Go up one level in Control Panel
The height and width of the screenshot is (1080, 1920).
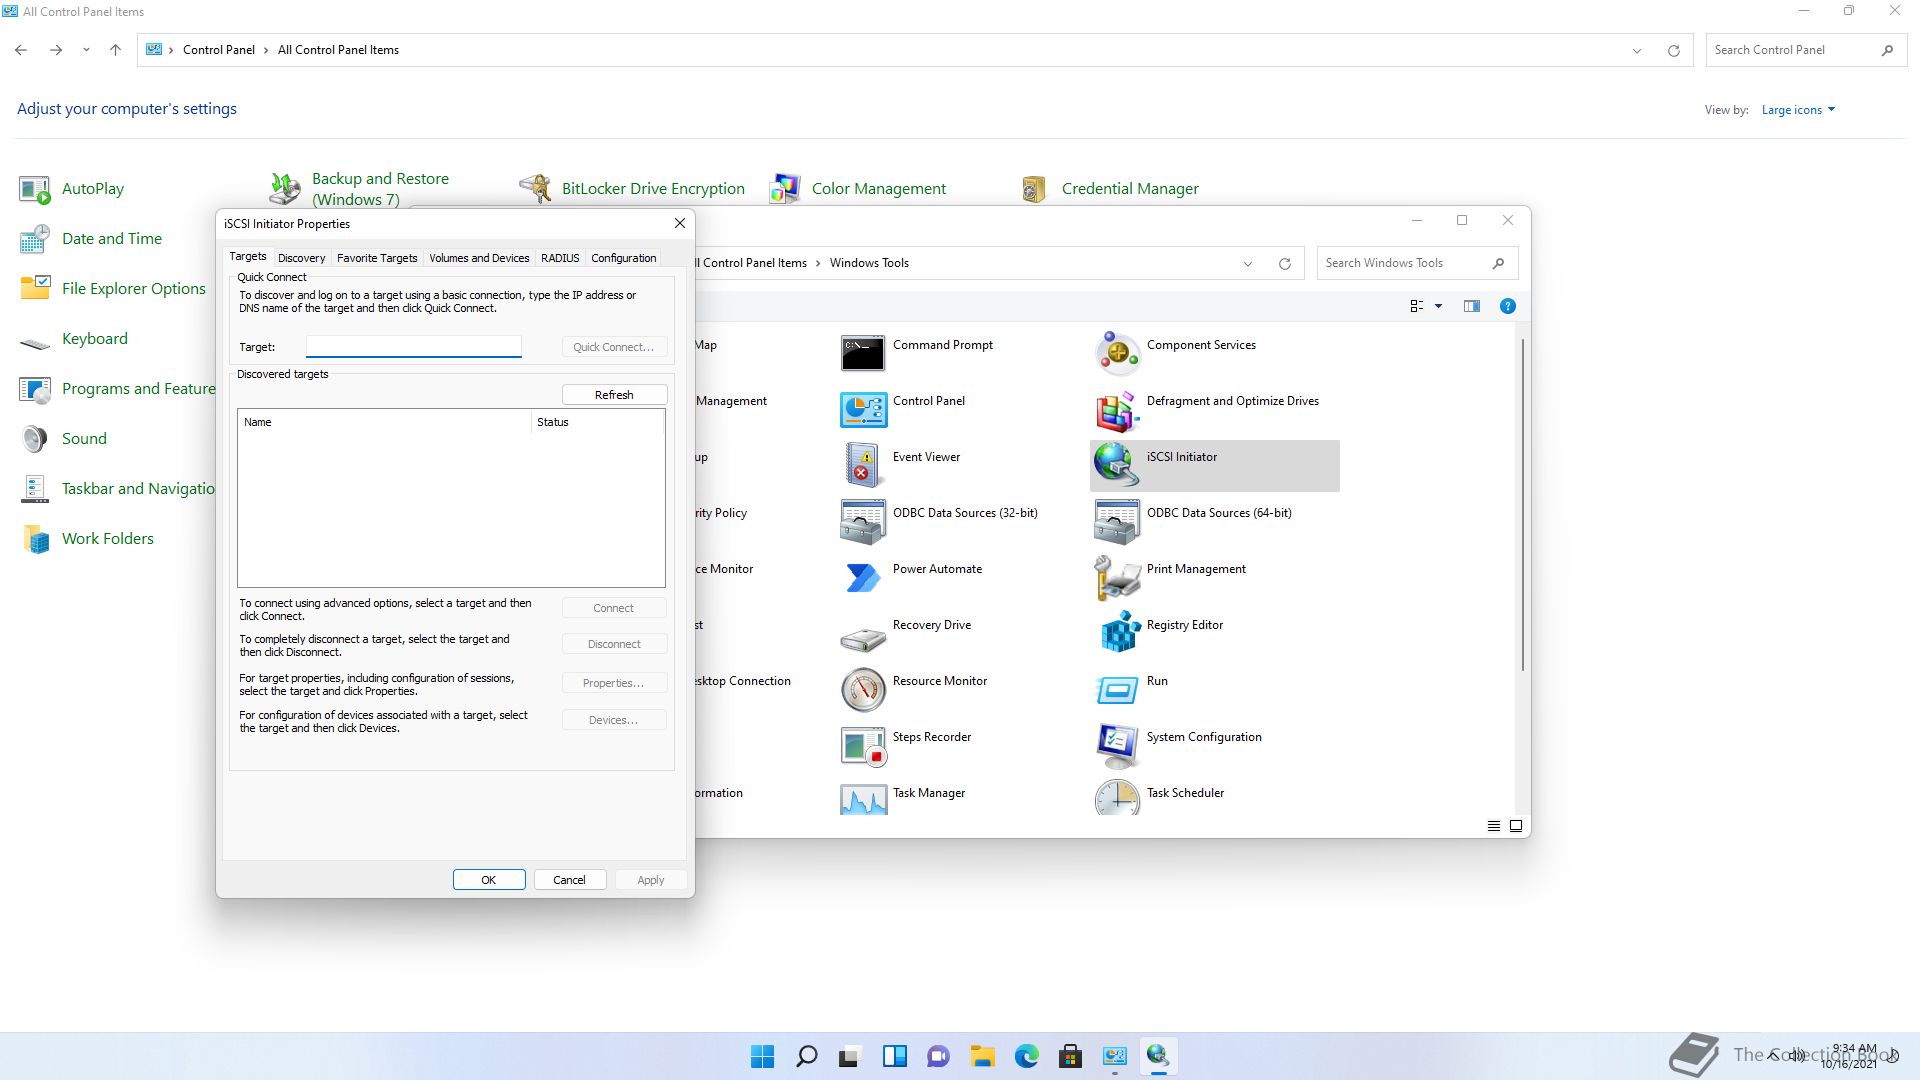[115, 50]
